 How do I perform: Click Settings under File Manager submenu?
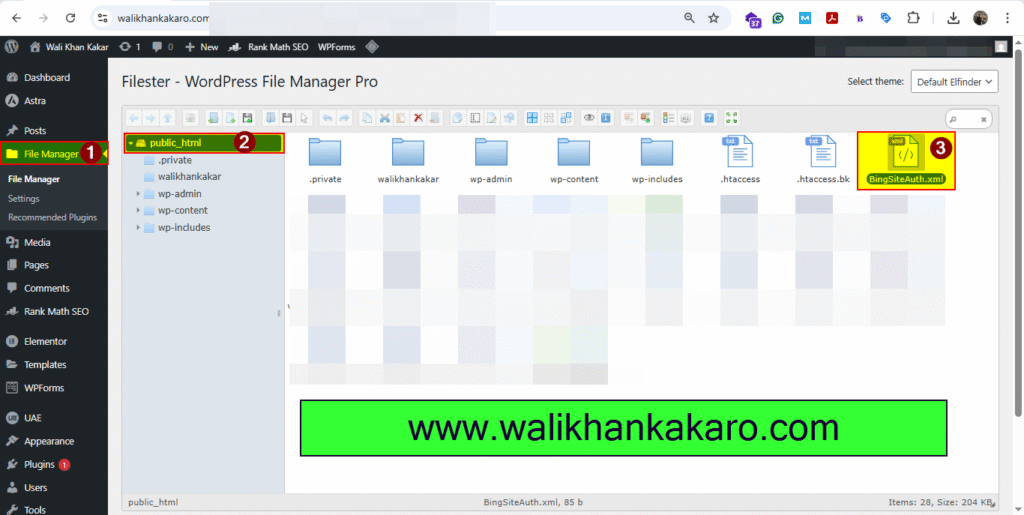(24, 198)
